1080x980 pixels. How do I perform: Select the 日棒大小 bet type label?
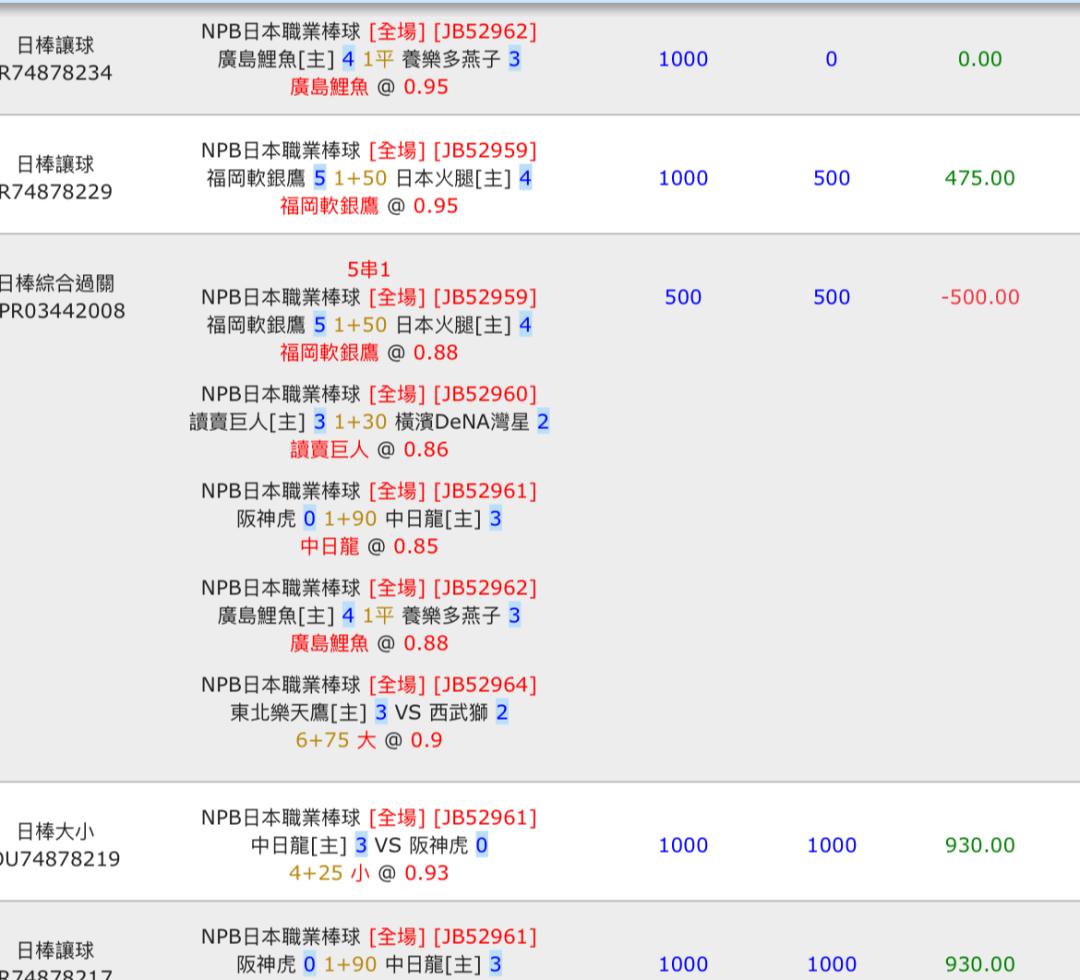click(x=55, y=831)
